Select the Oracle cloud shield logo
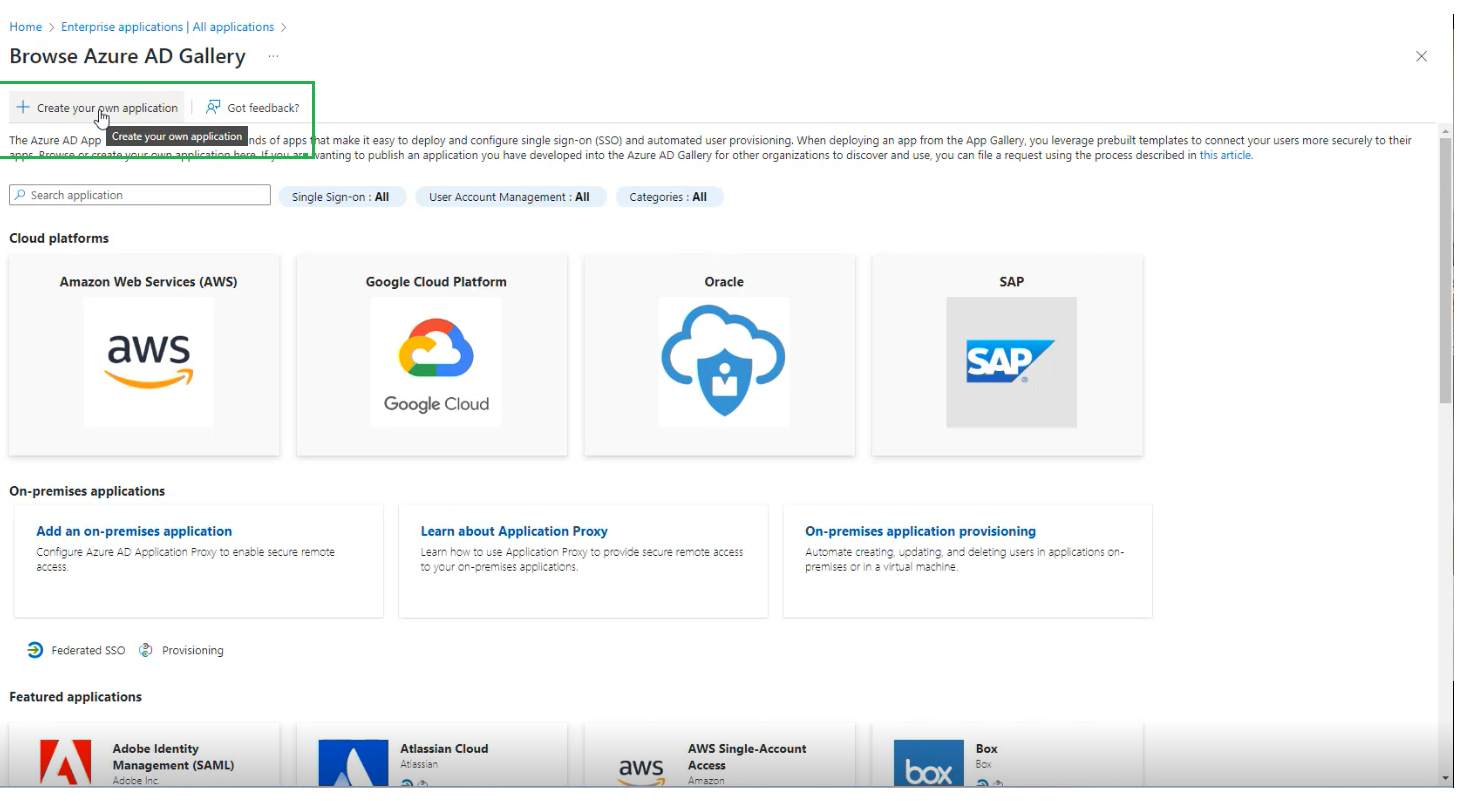The height and width of the screenshot is (801, 1481). [723, 362]
